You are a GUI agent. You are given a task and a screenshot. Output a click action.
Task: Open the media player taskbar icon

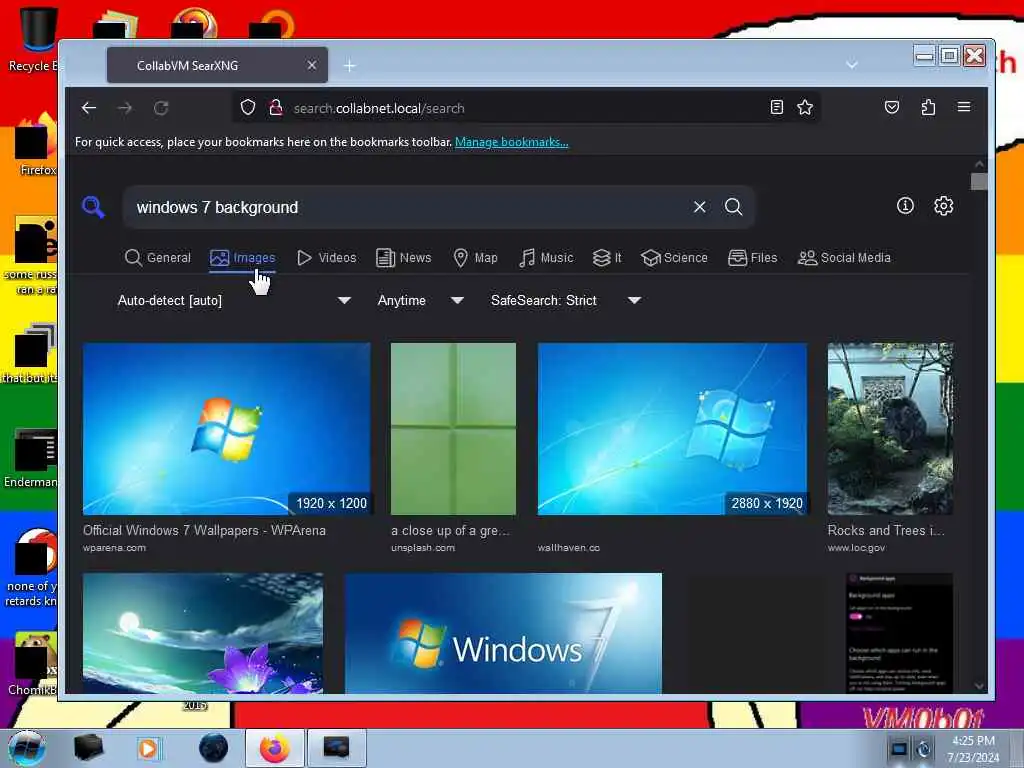148,748
